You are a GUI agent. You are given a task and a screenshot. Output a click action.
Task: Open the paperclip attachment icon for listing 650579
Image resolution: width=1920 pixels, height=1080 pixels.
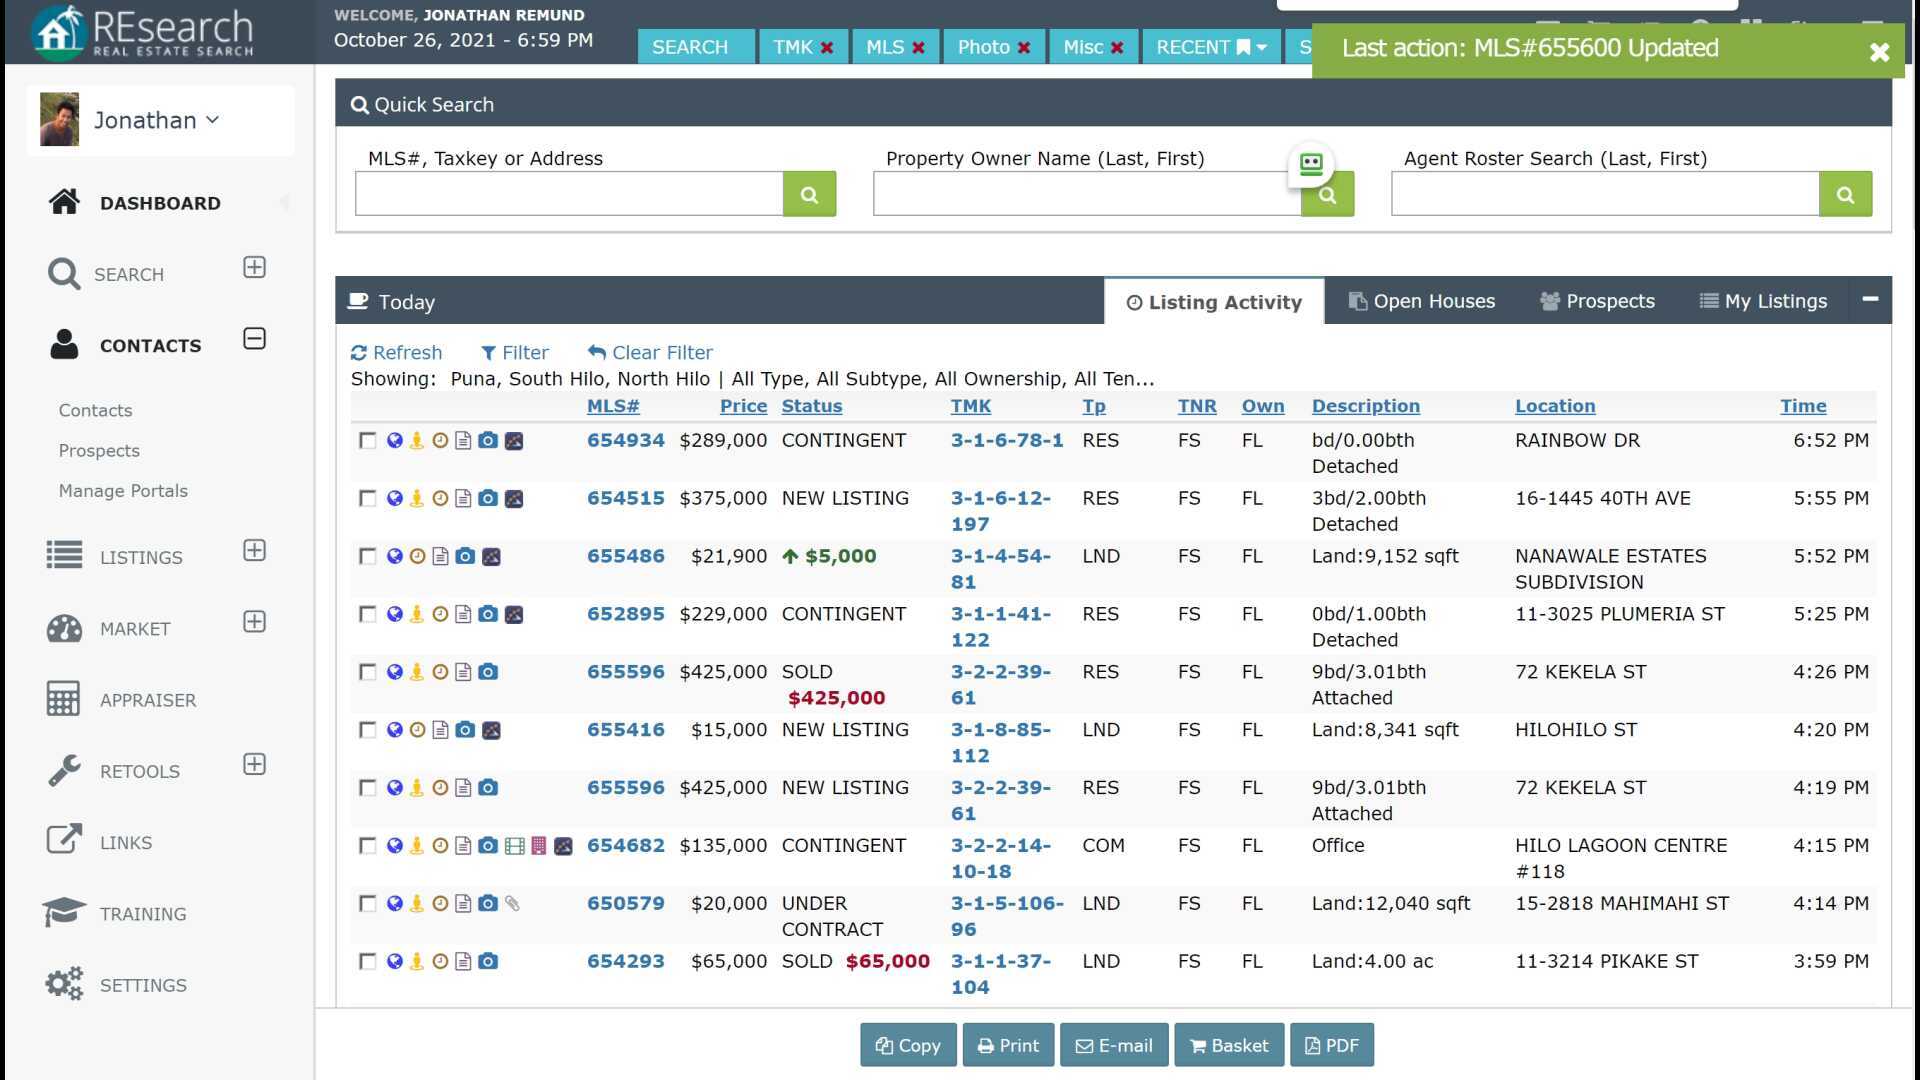(512, 904)
